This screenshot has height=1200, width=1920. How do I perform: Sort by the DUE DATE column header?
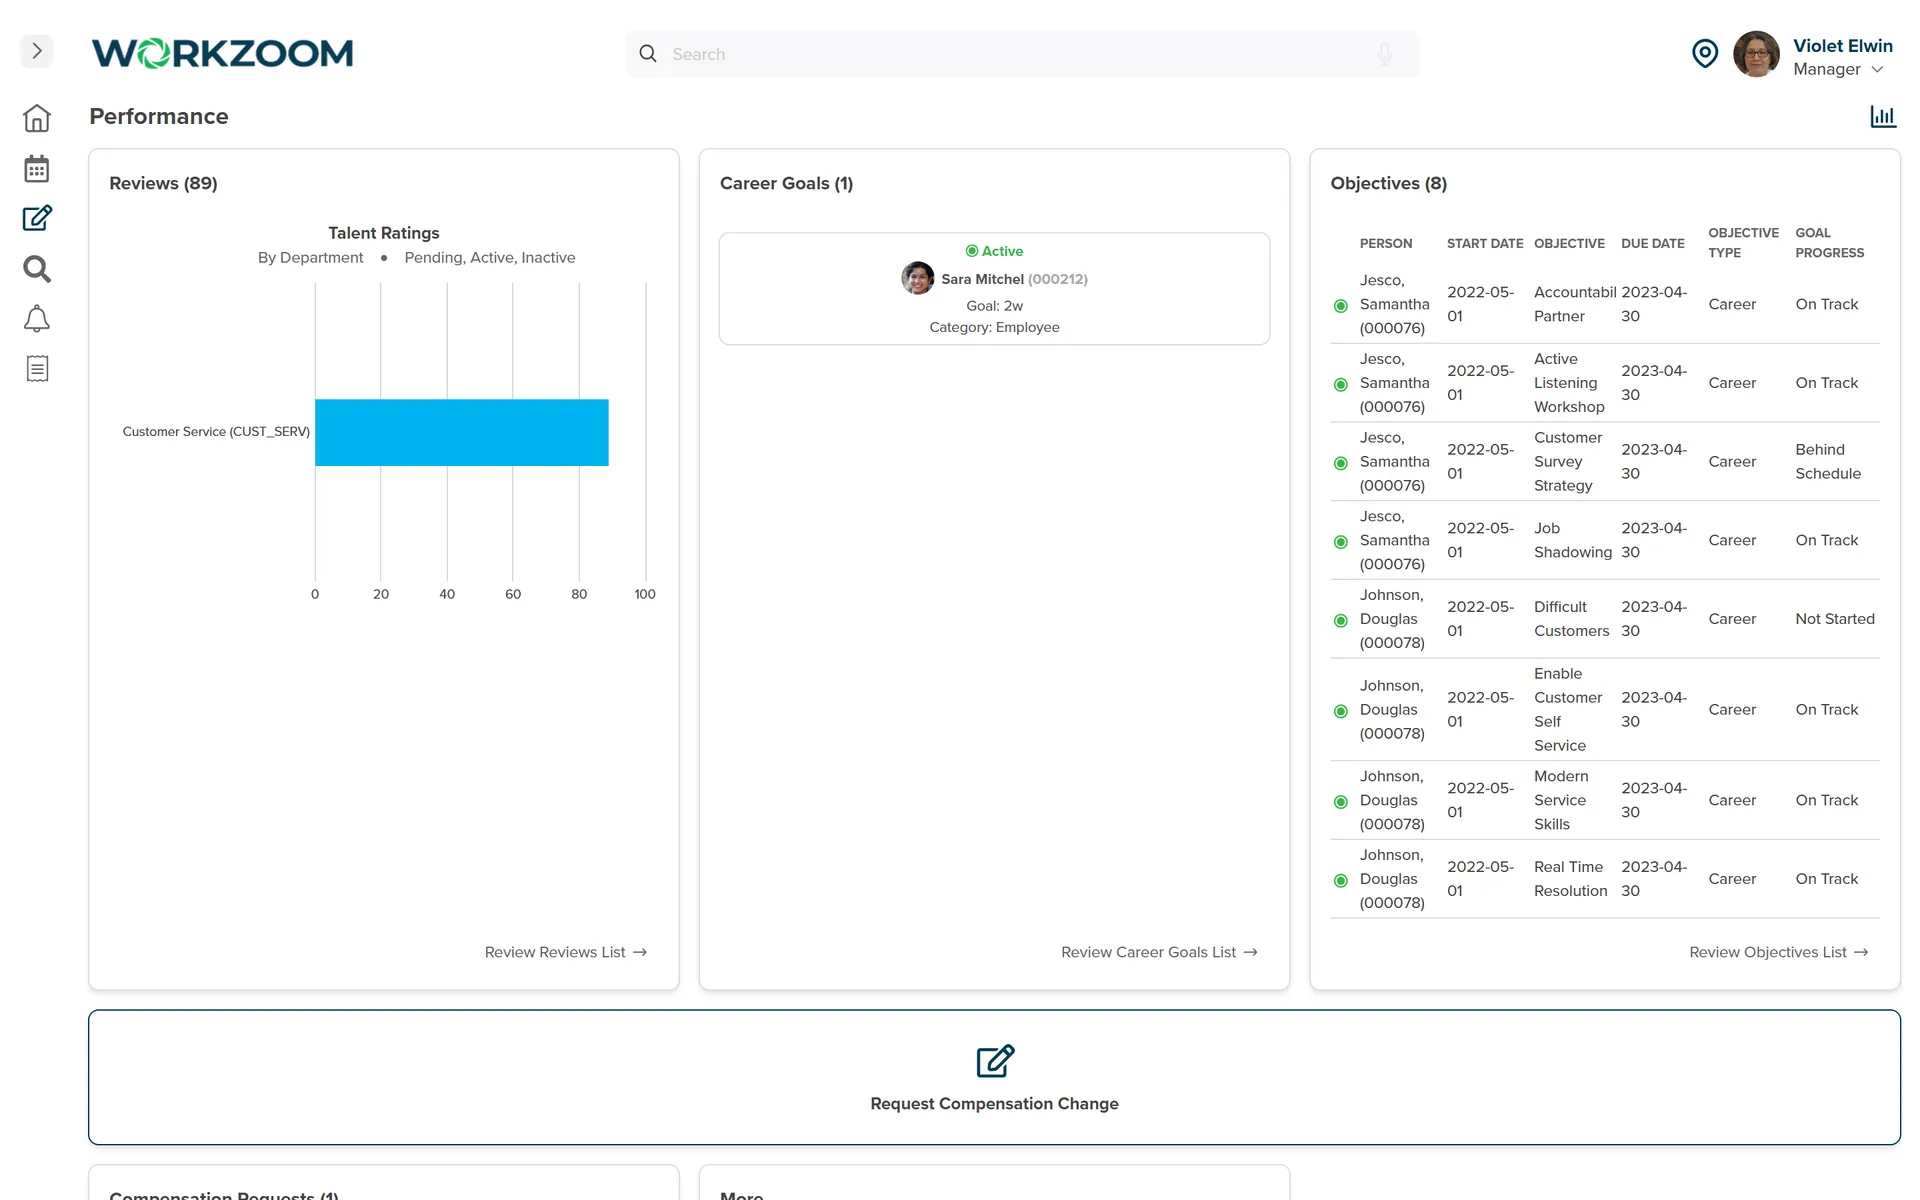(1653, 243)
